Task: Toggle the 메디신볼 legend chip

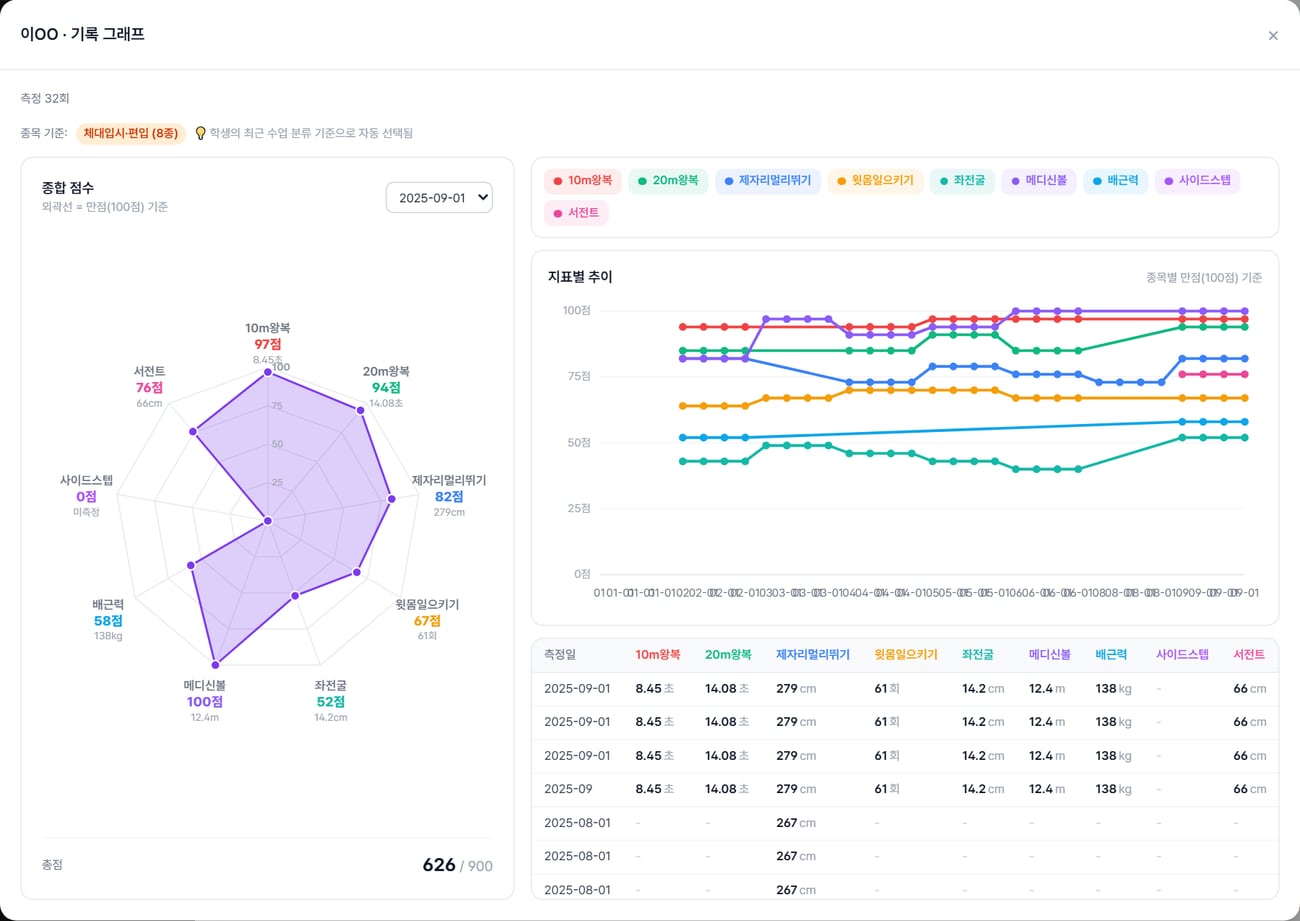Action: pyautogui.click(x=1039, y=181)
